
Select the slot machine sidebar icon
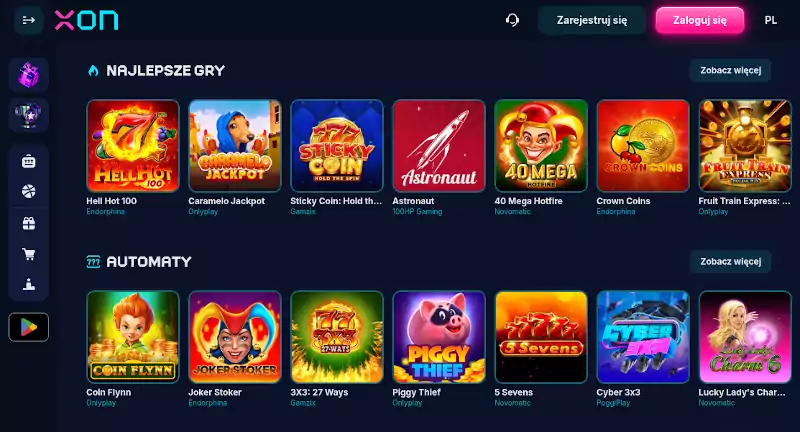pyautogui.click(x=29, y=162)
